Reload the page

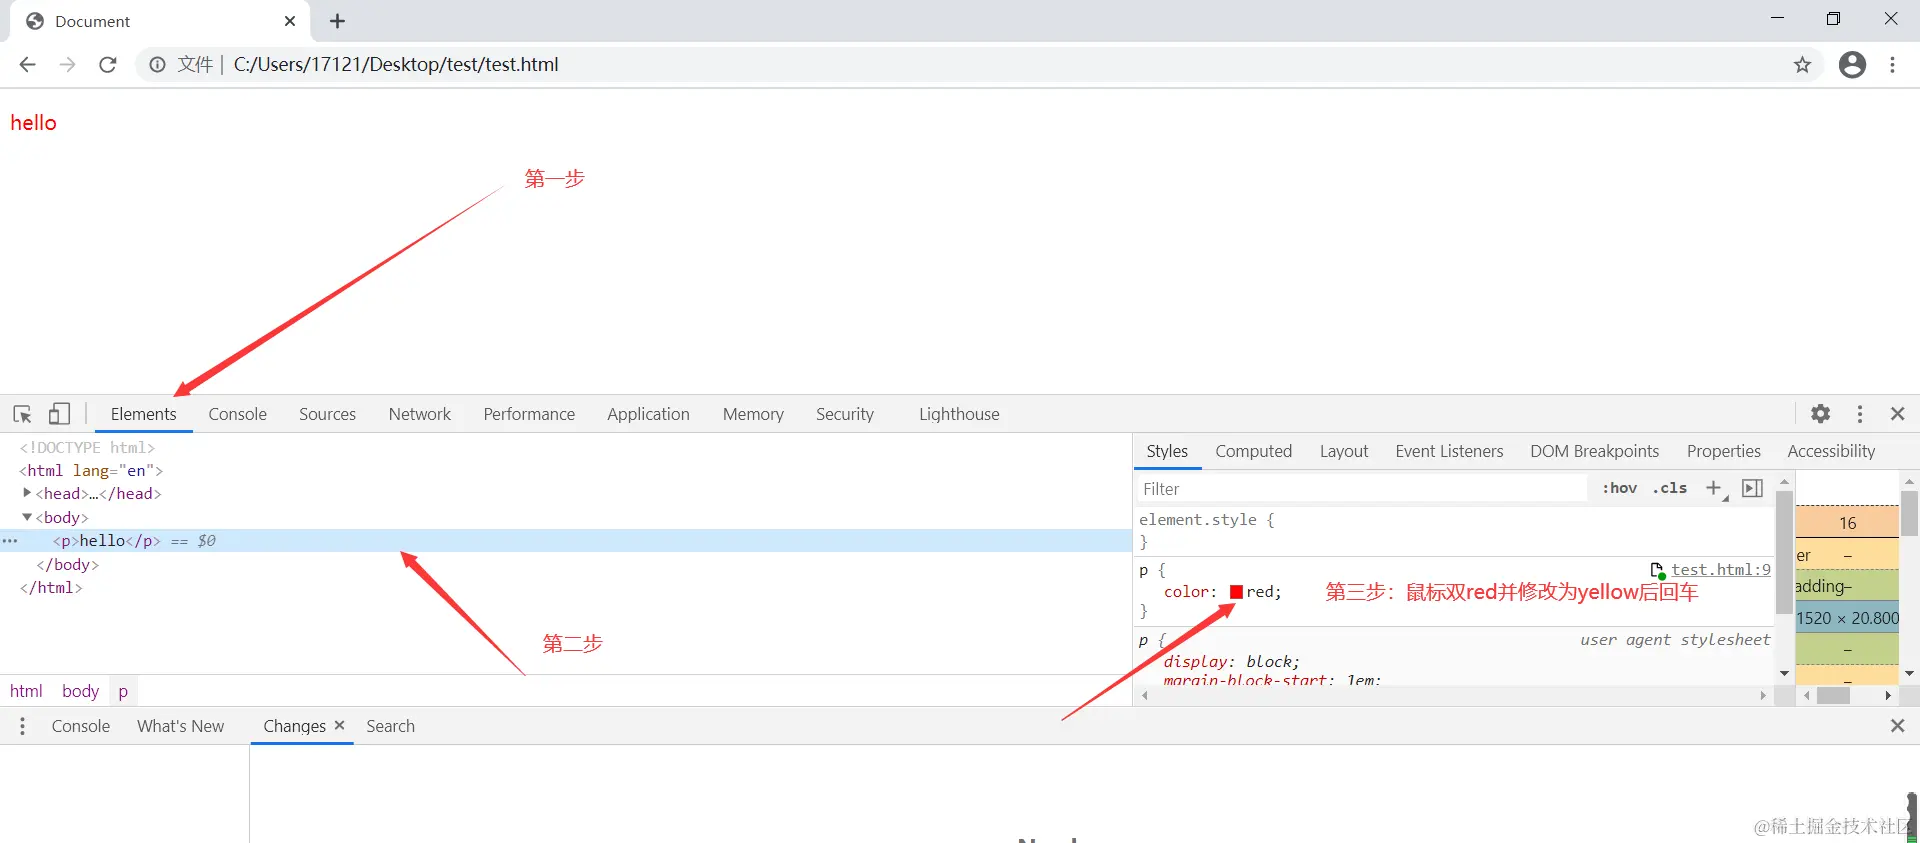point(108,65)
